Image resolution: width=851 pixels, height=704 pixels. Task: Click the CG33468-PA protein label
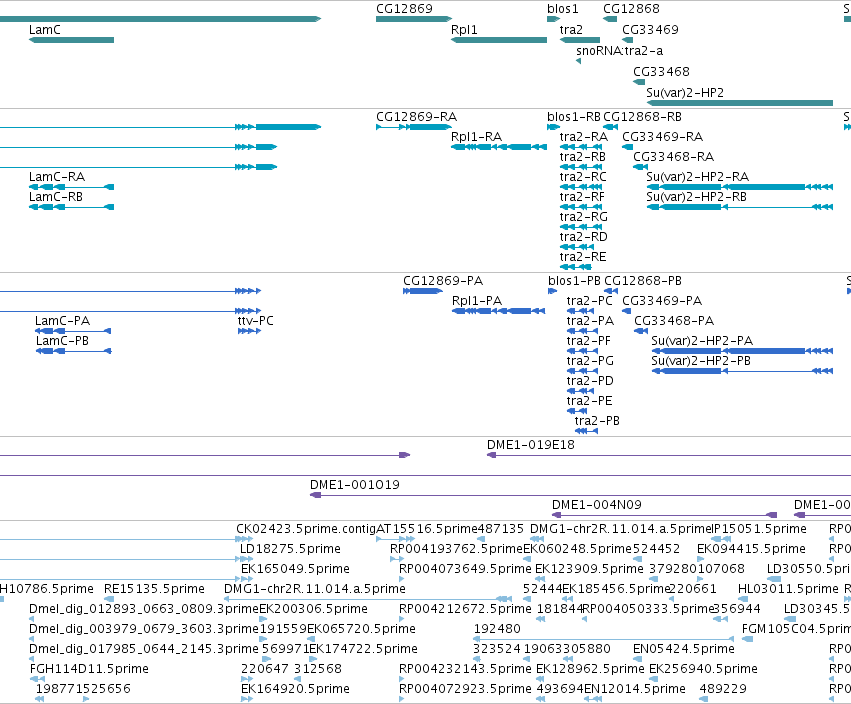(x=674, y=321)
